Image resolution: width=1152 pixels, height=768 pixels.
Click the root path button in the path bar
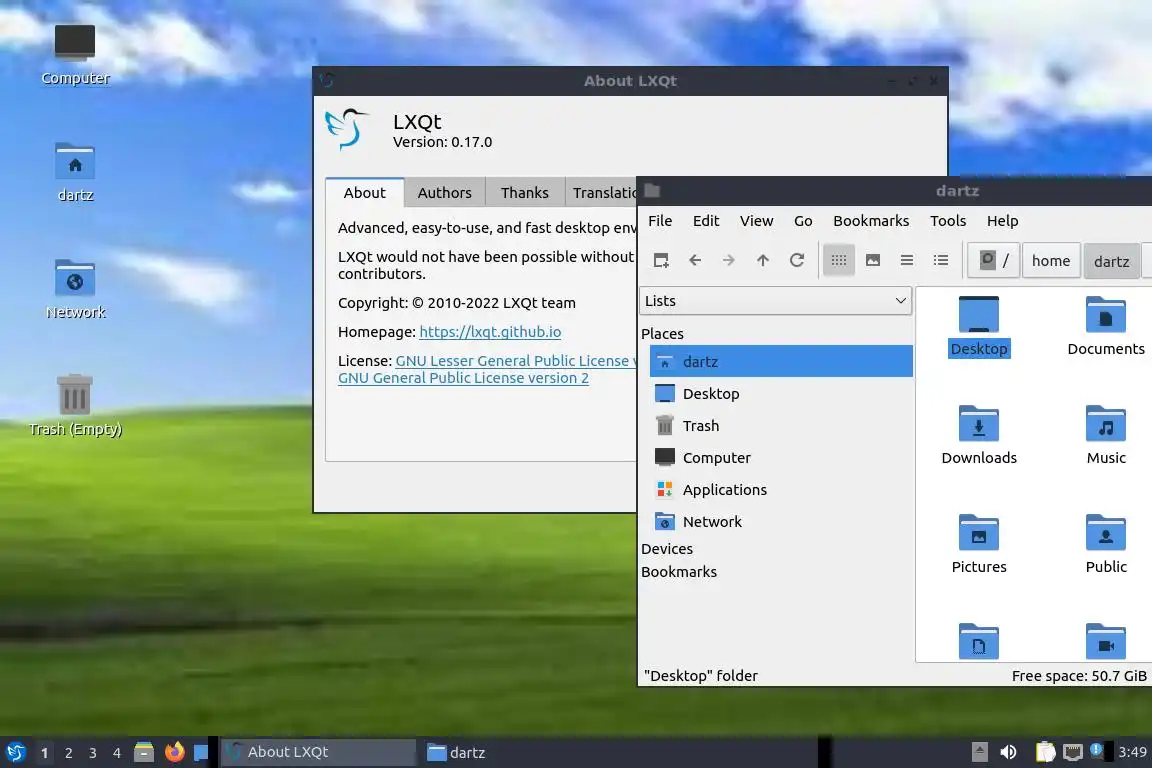click(993, 260)
